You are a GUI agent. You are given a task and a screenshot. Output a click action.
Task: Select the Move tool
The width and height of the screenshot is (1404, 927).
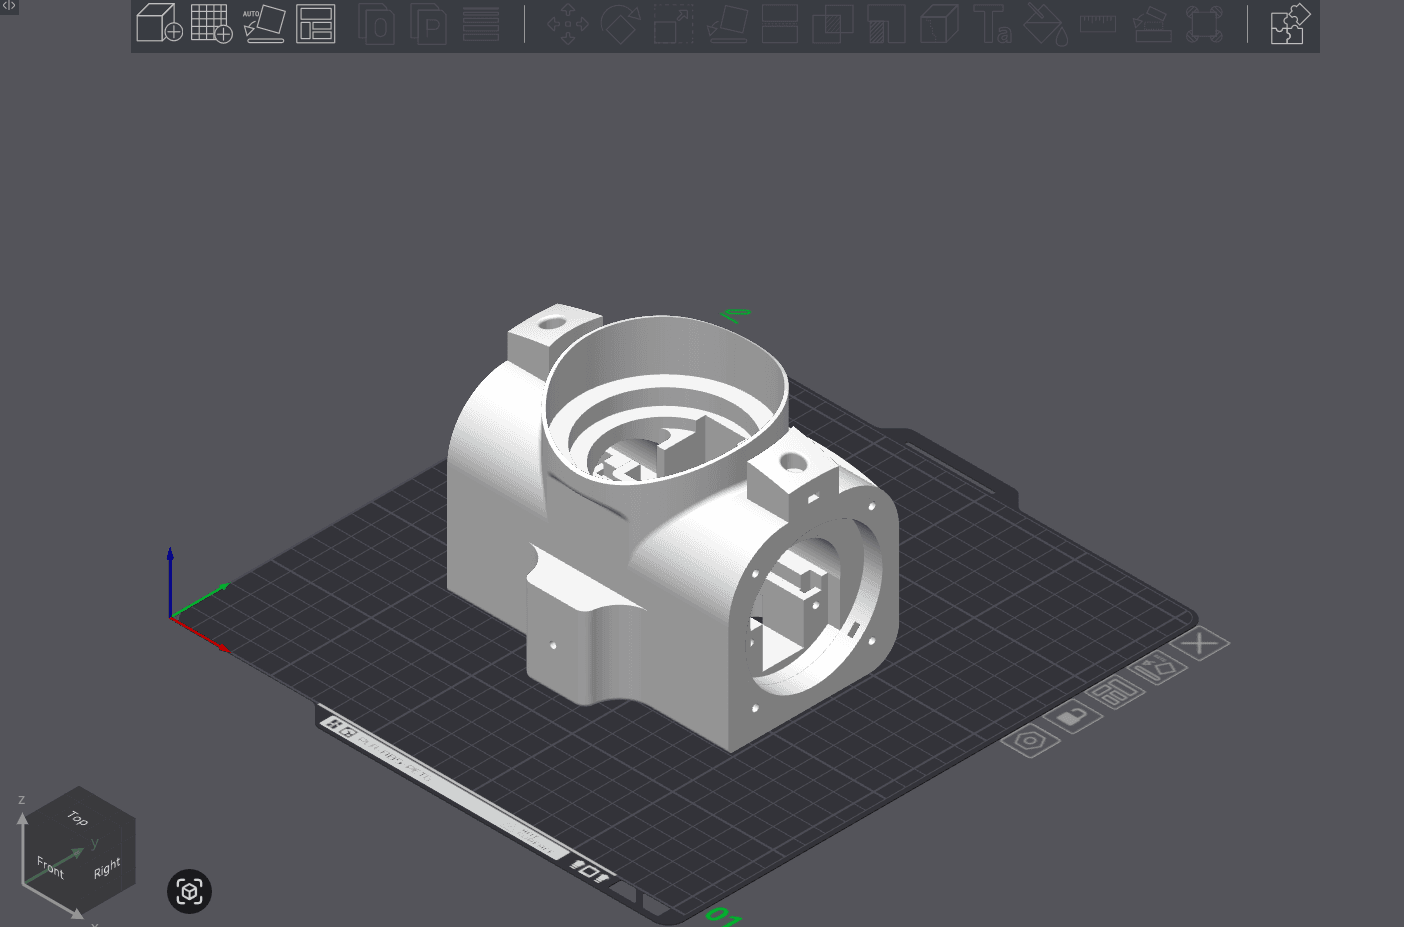tap(568, 25)
